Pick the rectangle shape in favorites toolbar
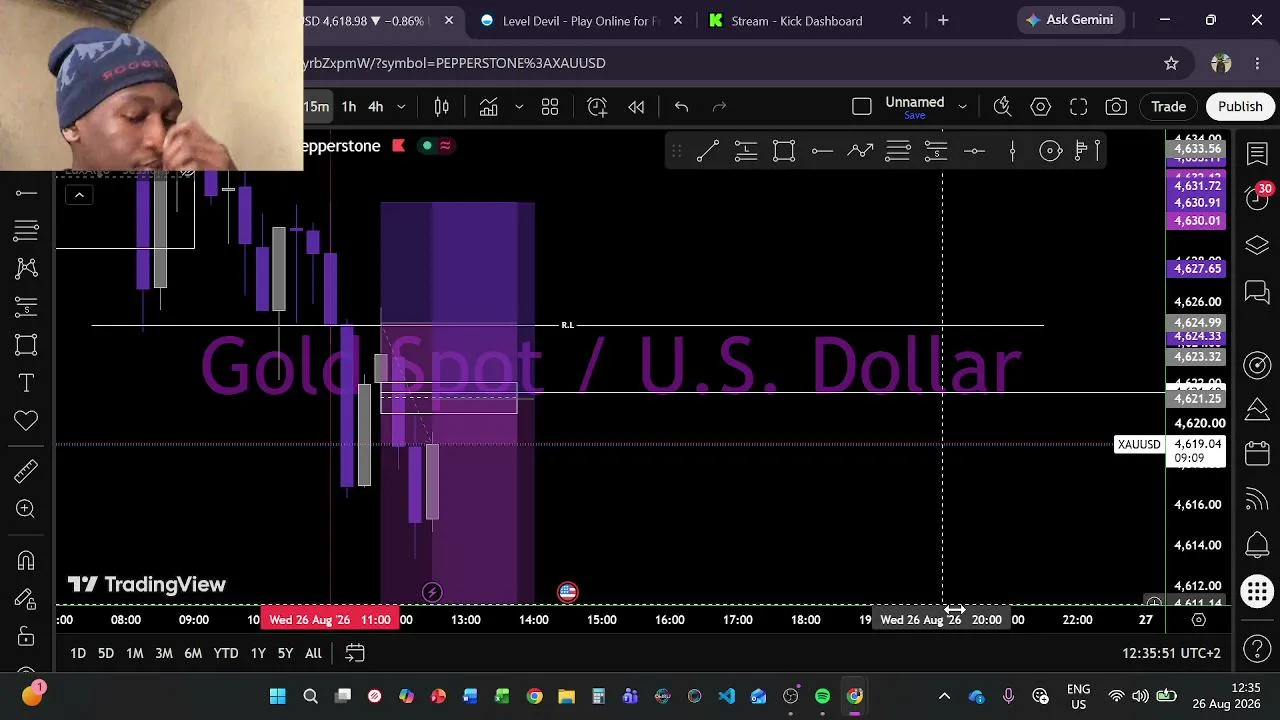The height and width of the screenshot is (720, 1280). pos(784,151)
